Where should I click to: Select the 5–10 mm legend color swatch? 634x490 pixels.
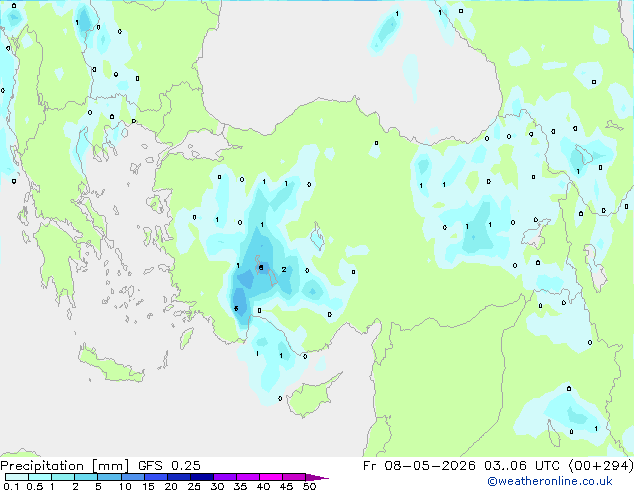pos(109,477)
